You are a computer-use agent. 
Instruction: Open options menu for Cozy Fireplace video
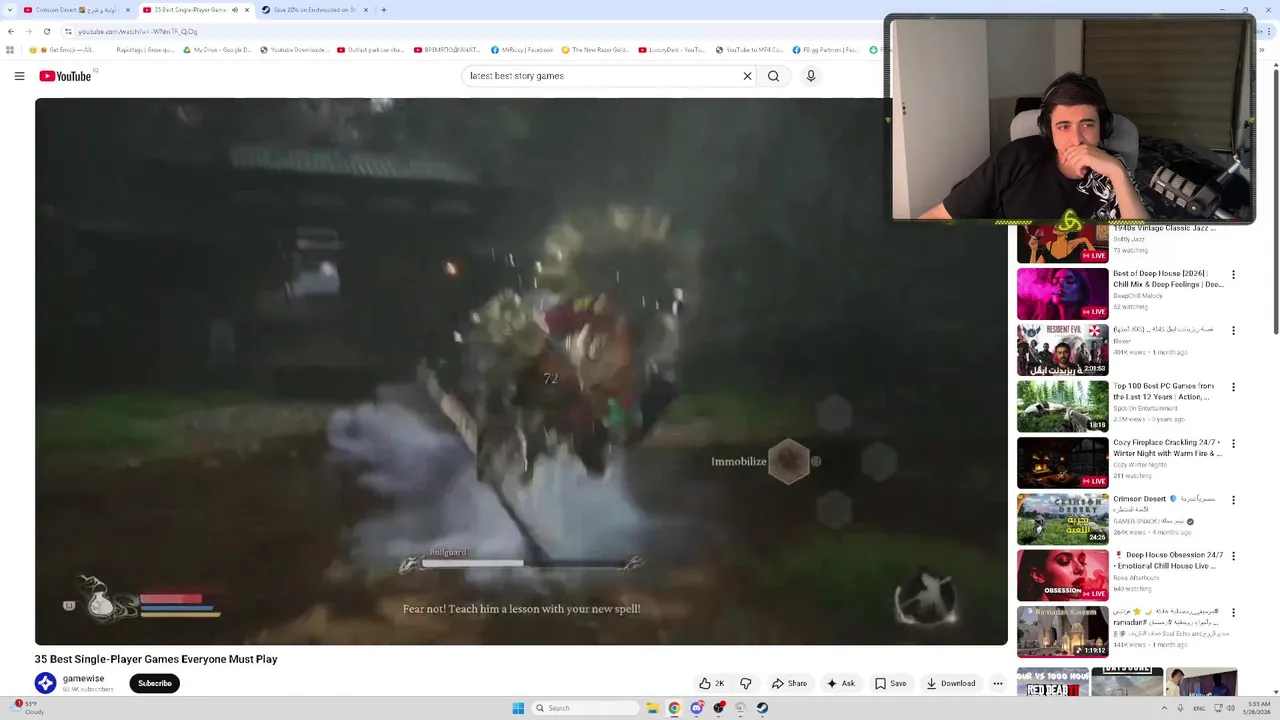(1233, 443)
